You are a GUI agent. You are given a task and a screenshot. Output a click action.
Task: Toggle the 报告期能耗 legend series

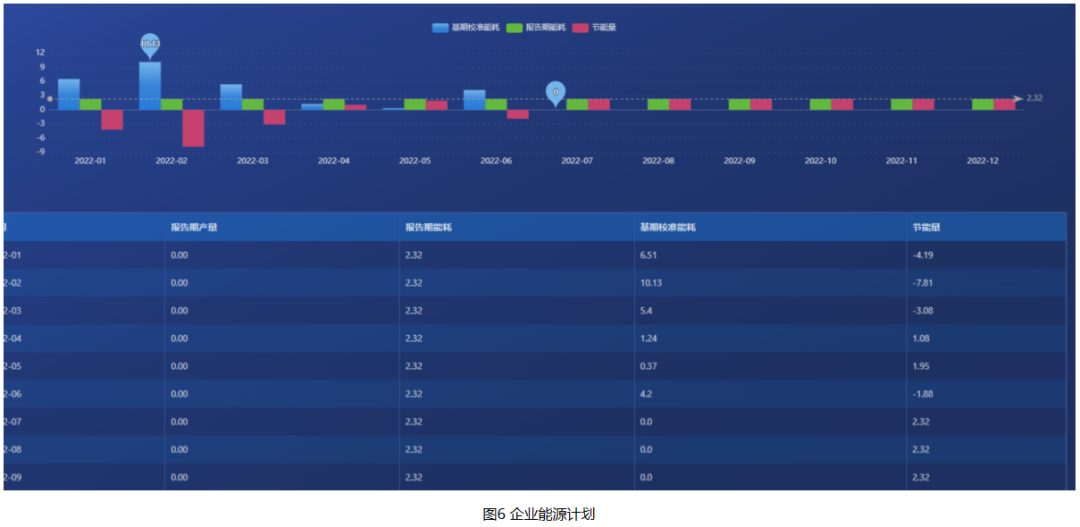(x=536, y=28)
